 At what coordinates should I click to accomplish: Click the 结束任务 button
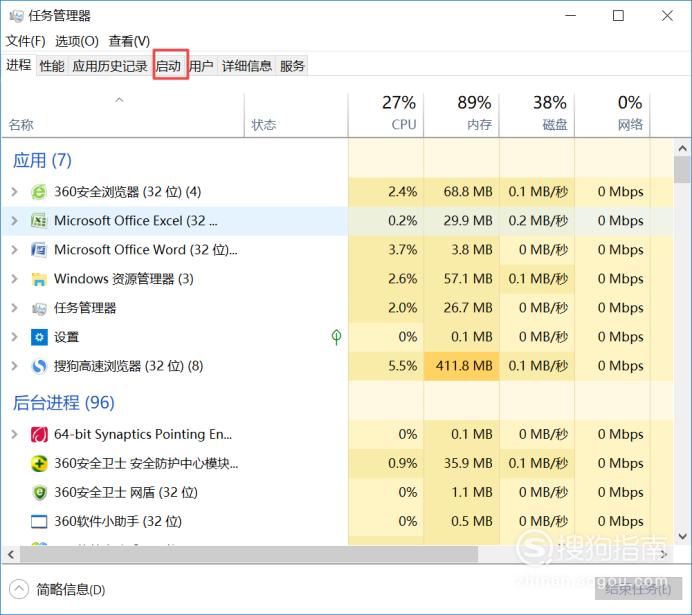[638, 589]
